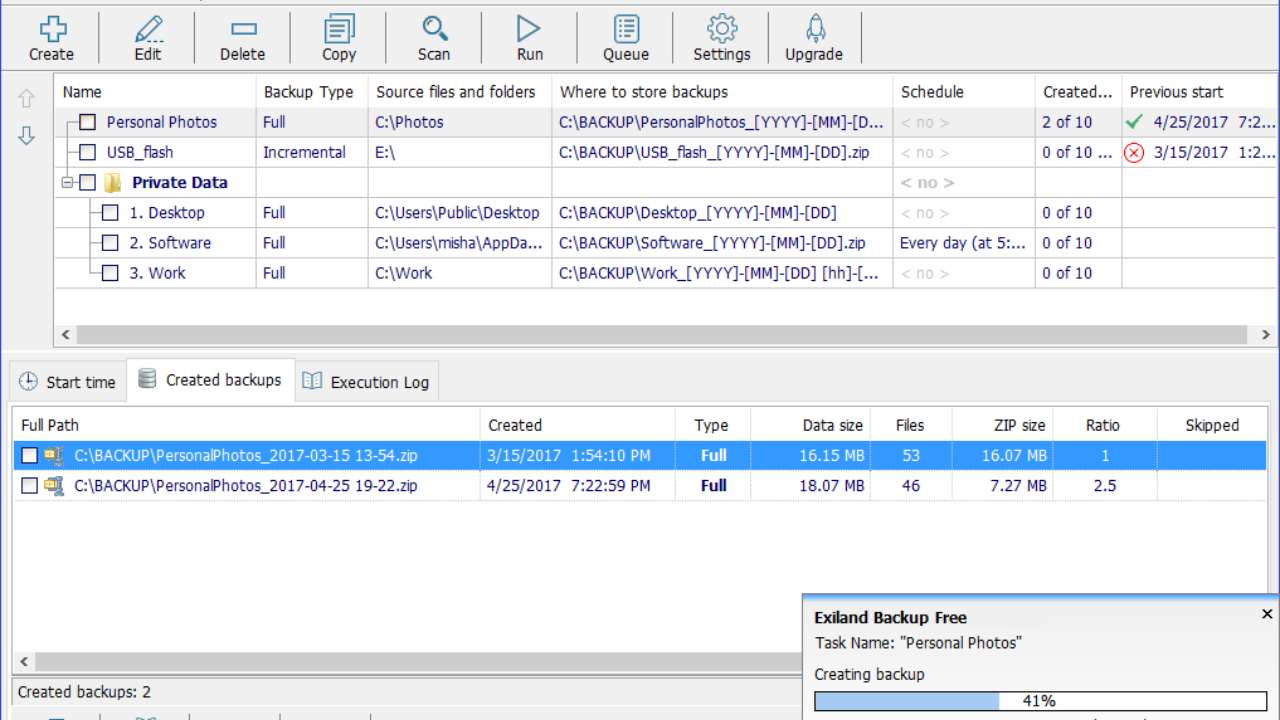Click green checkmark status for Personal Photos
The width and height of the screenshot is (1280, 720).
click(x=1133, y=122)
